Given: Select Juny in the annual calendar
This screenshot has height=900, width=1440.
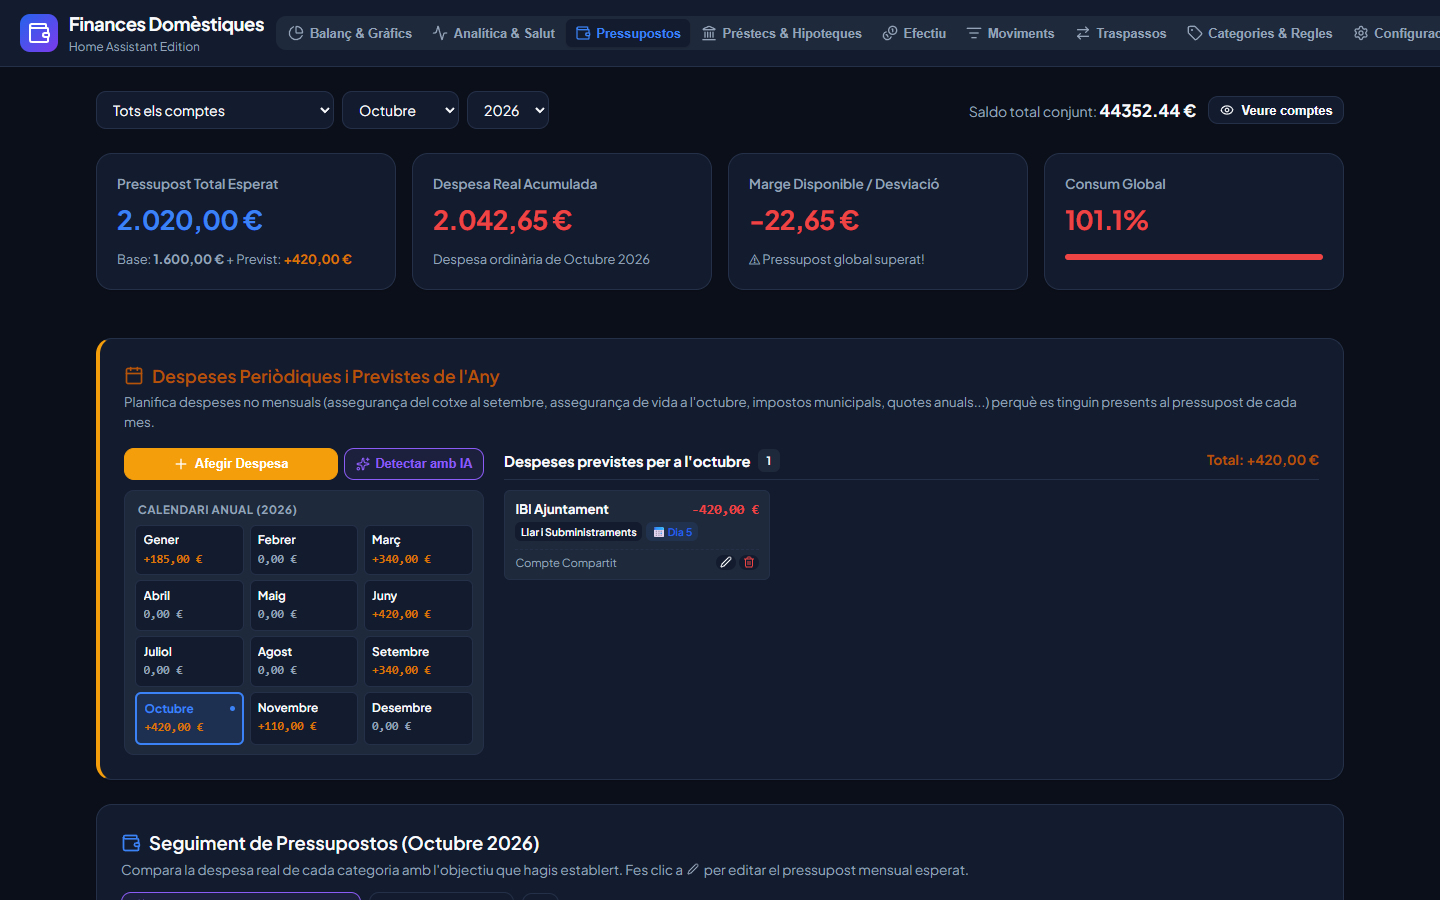Looking at the screenshot, I should pos(418,606).
